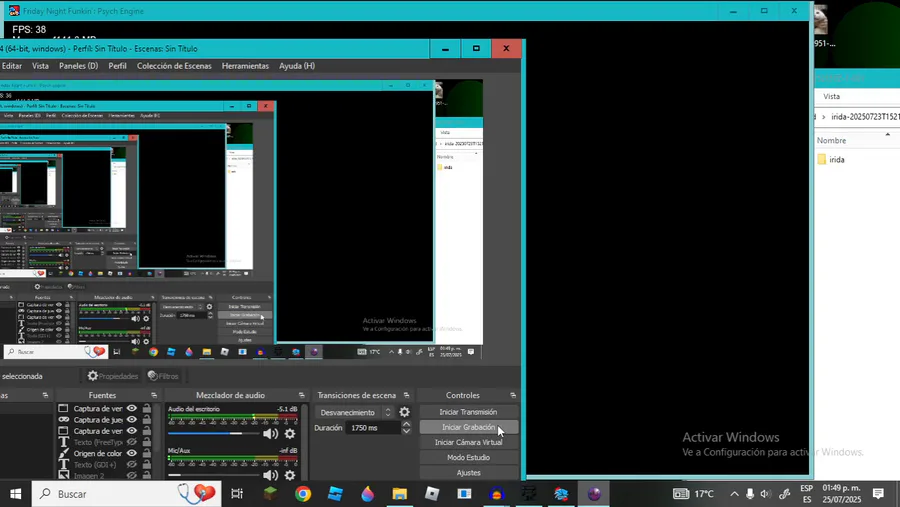This screenshot has width=900, height=507.
Task: Open the transition properties gear icon
Action: [x=405, y=412]
